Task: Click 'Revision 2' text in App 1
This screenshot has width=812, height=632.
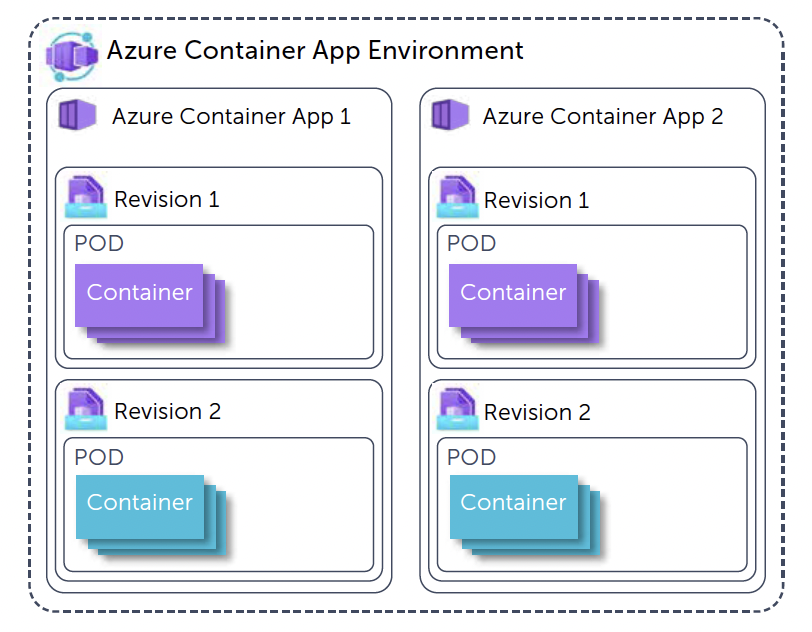Action: pos(167,411)
